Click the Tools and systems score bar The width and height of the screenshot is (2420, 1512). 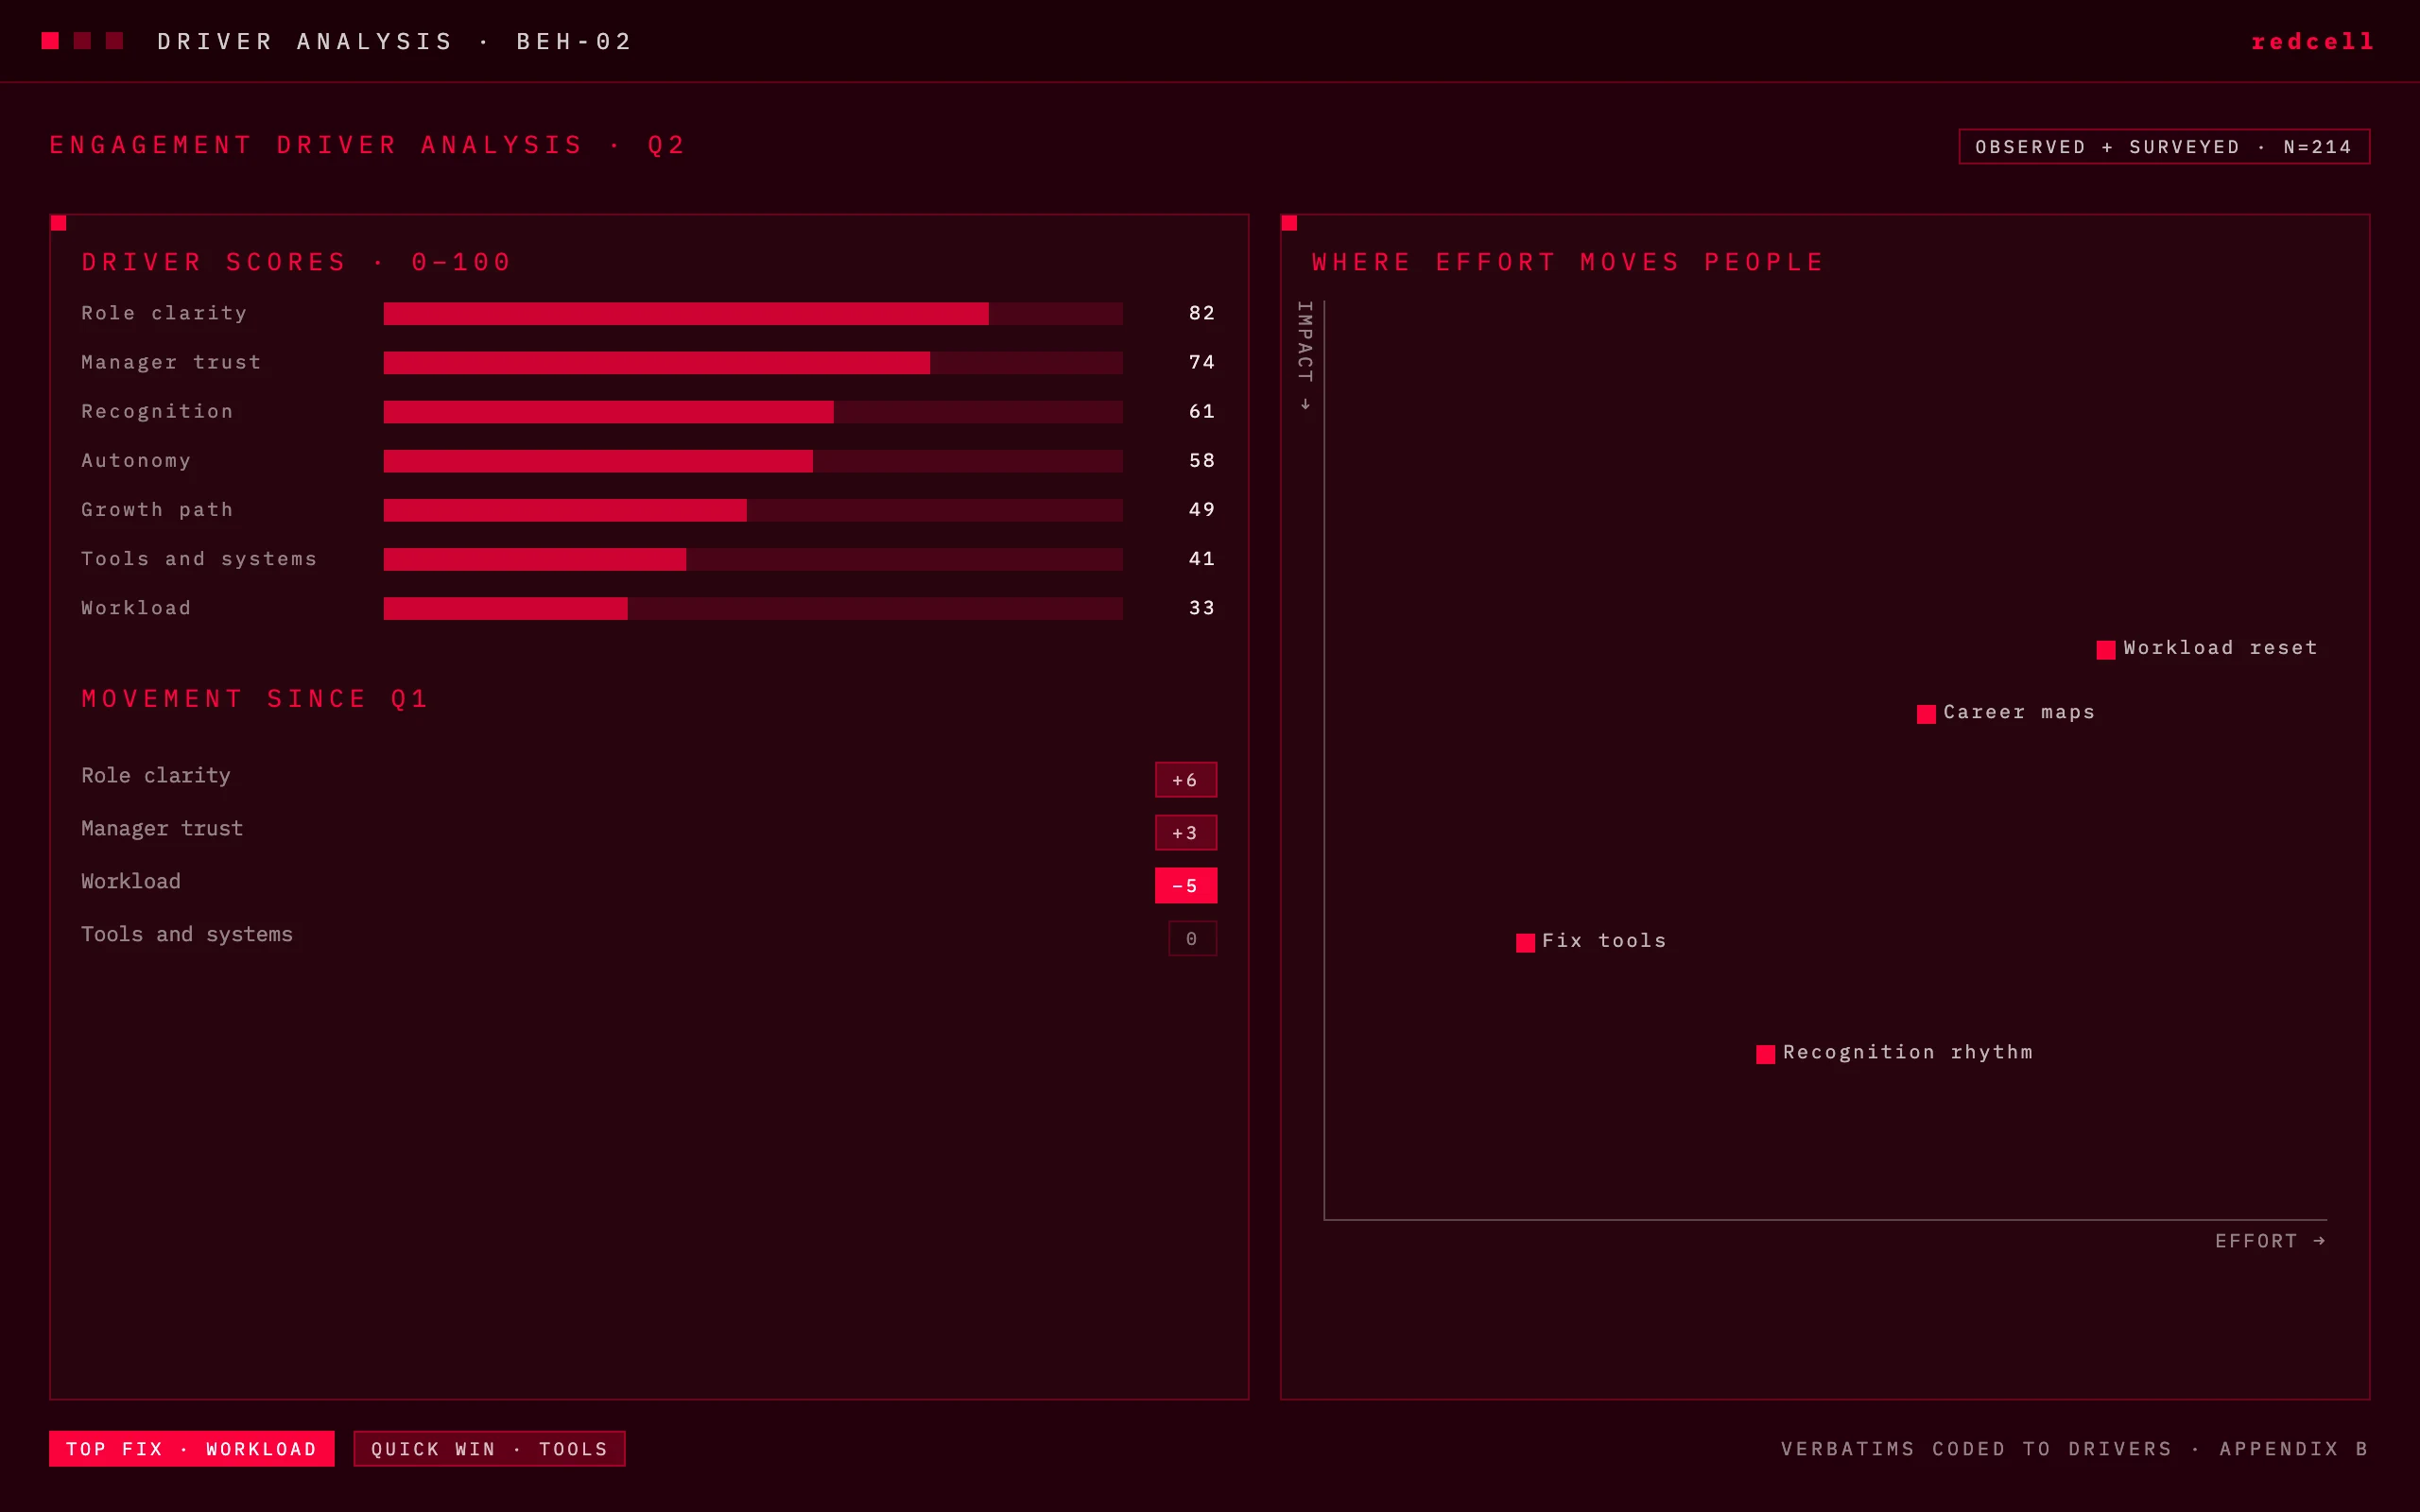pyautogui.click(x=753, y=559)
